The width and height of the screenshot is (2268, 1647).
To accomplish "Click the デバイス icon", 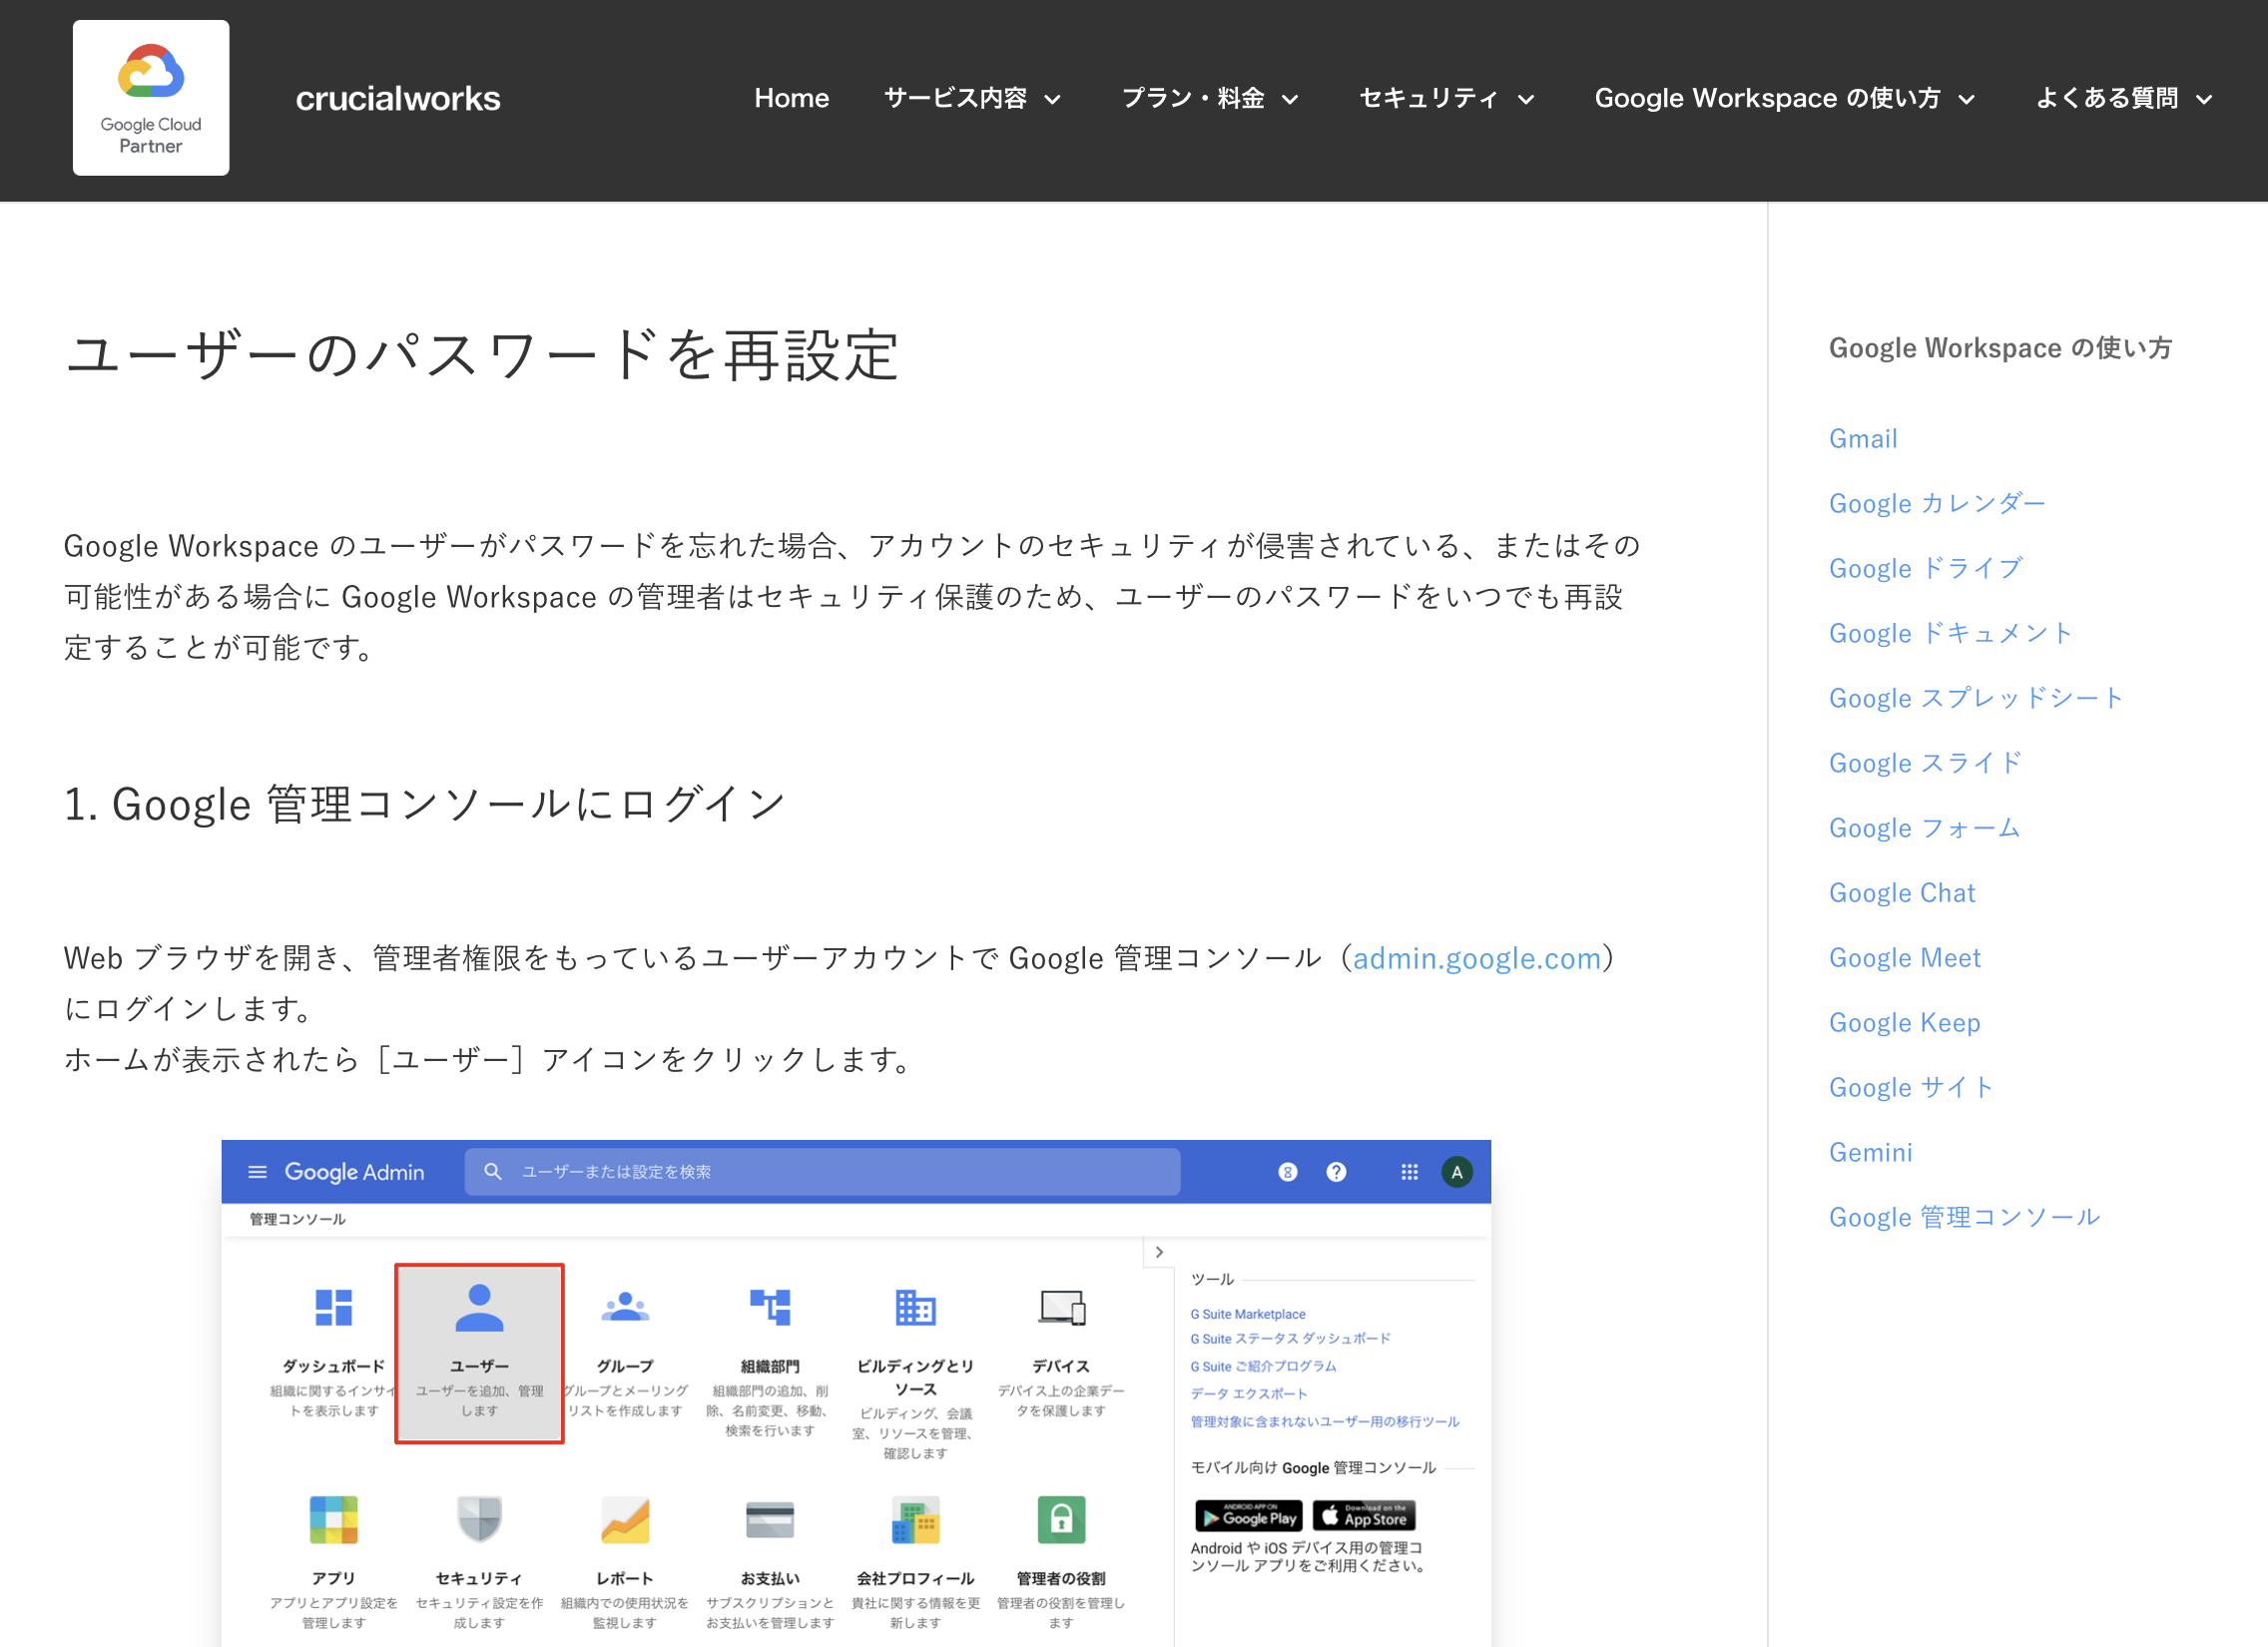I will pyautogui.click(x=1062, y=1307).
